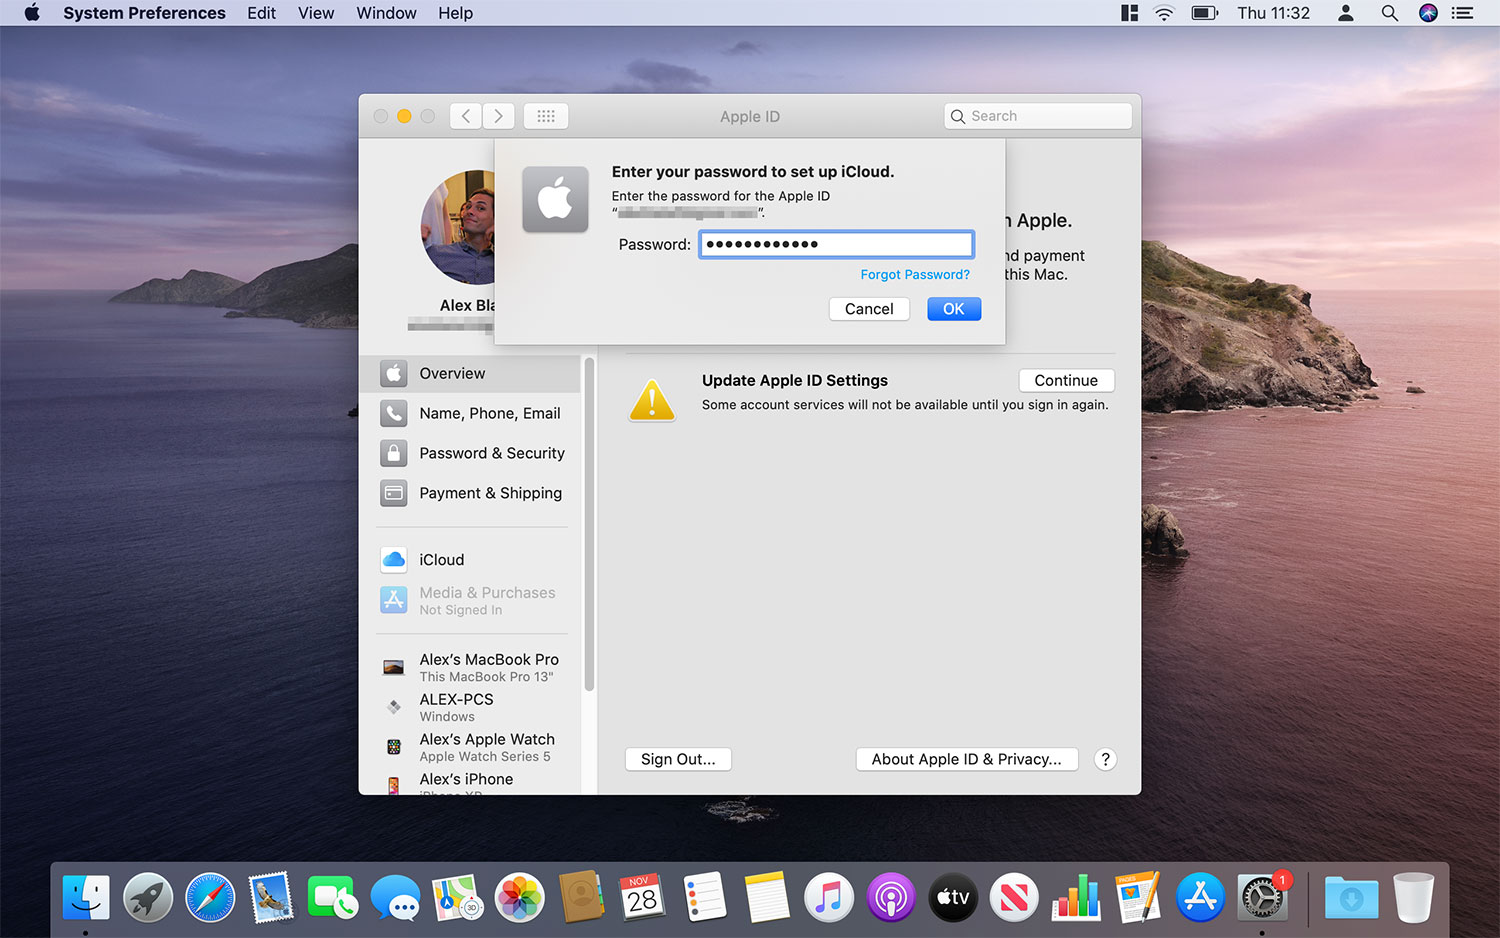Click the Wi-Fi status icon
Viewport: 1500px width, 938px height.
(x=1164, y=13)
